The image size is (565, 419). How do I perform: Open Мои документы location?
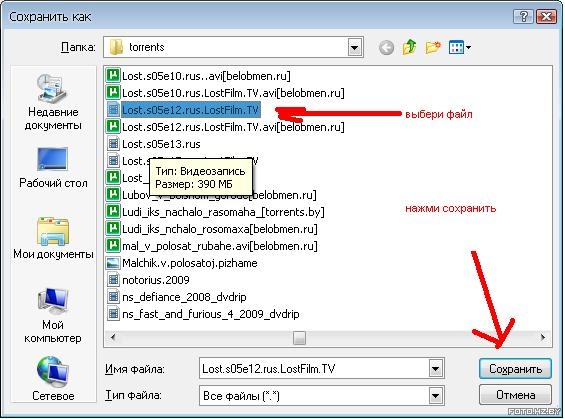coord(53,238)
